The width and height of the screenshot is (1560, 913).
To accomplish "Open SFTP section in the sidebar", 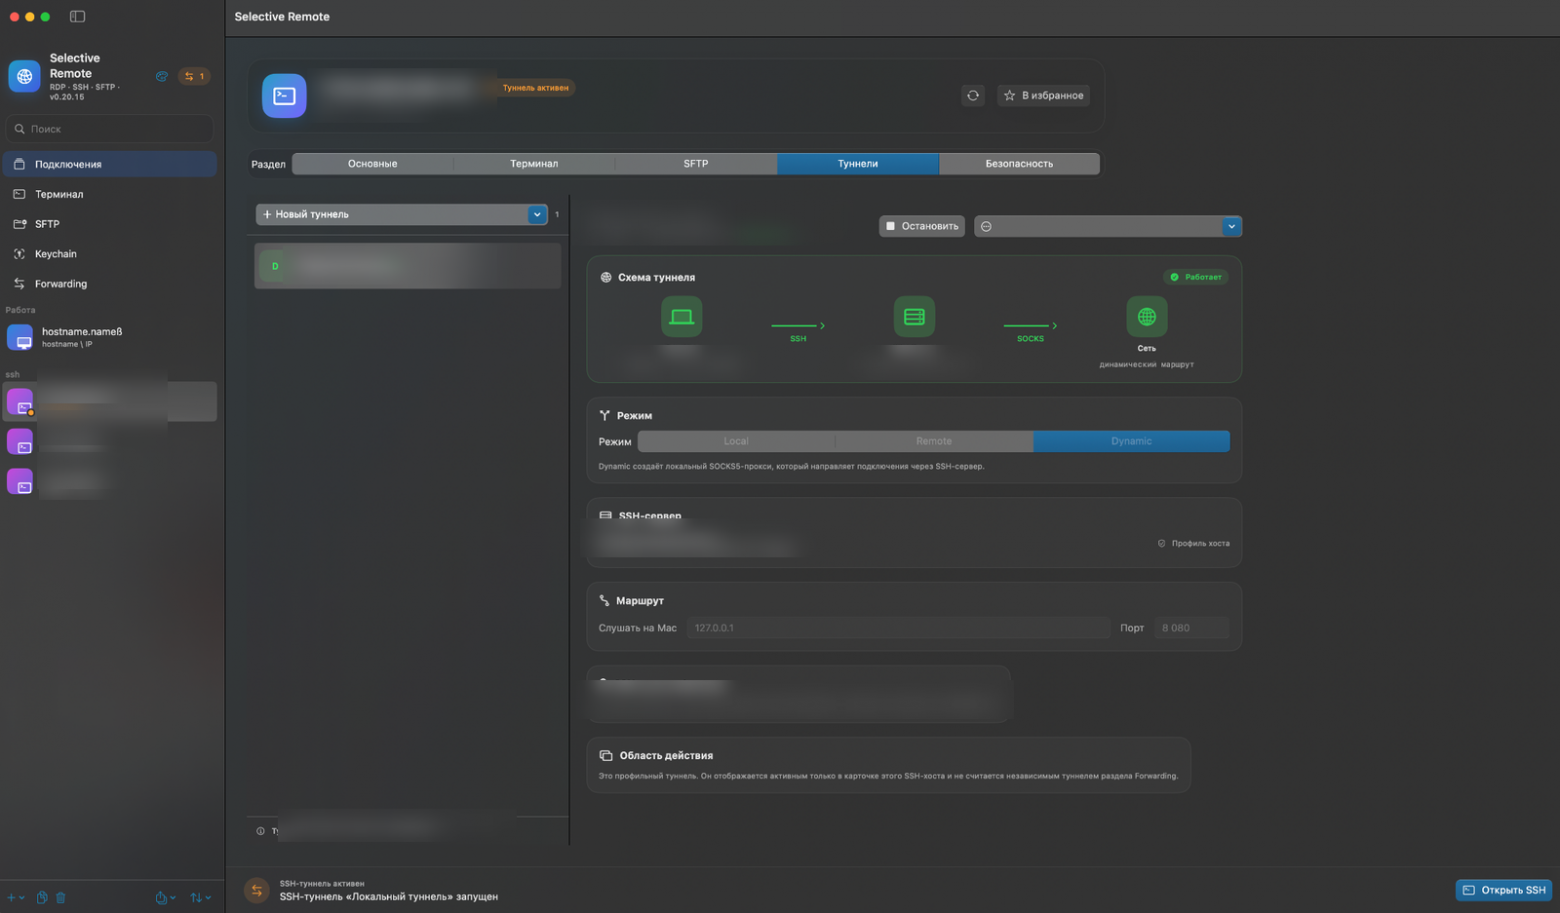I will point(110,224).
